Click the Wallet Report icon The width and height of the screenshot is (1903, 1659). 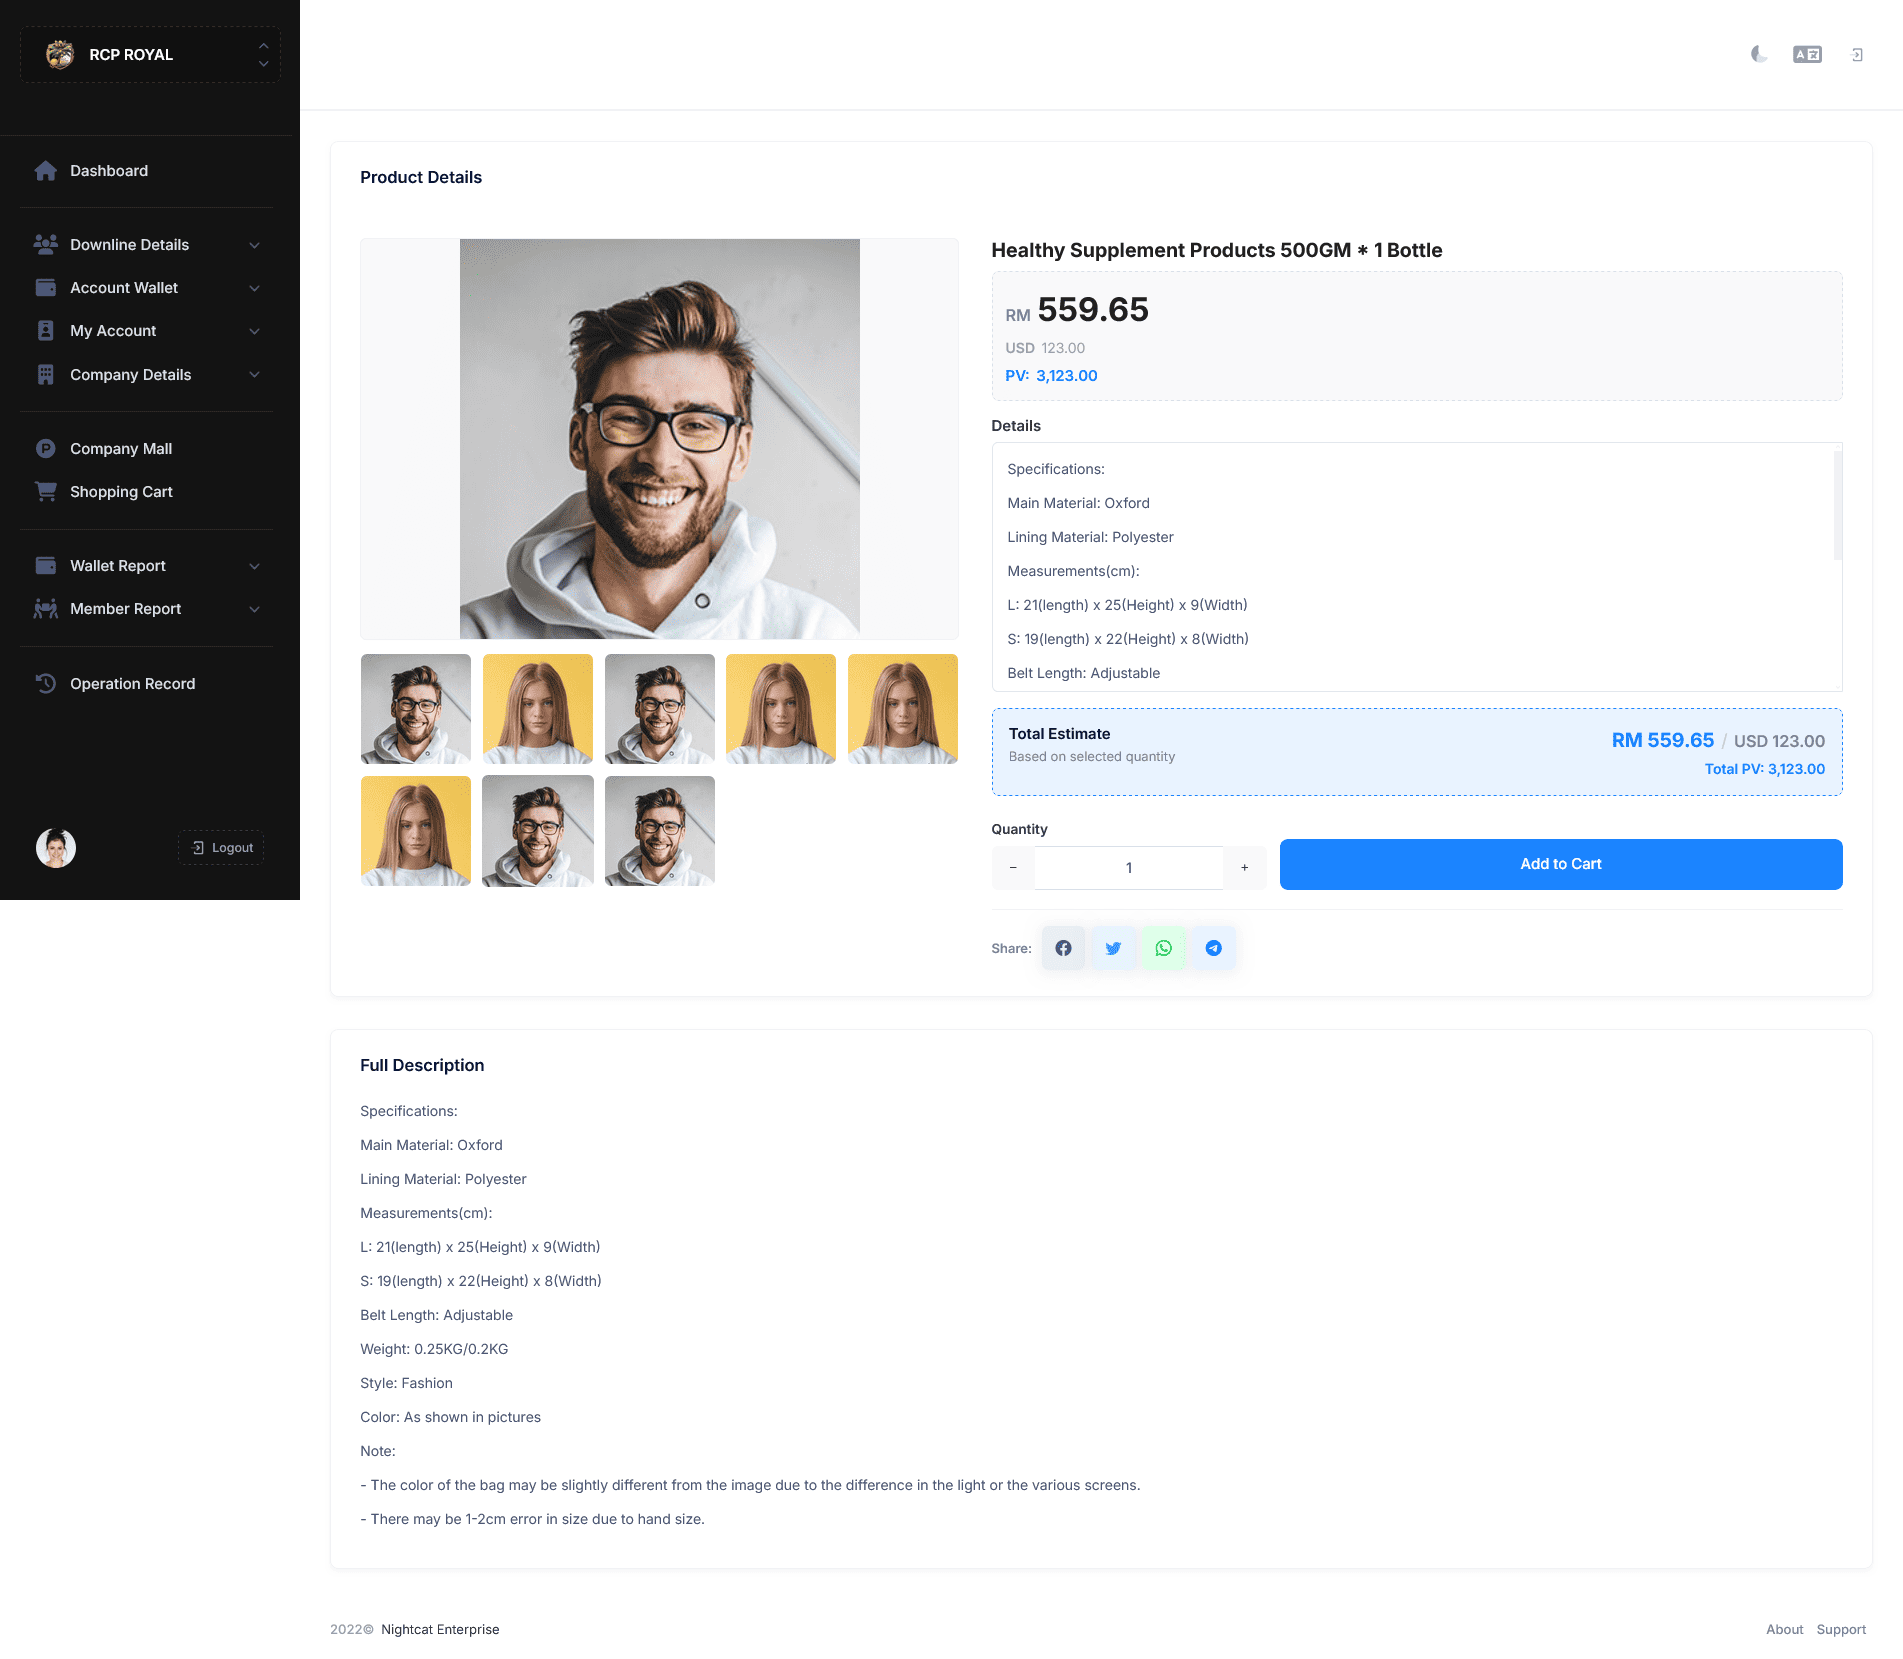pos(46,565)
